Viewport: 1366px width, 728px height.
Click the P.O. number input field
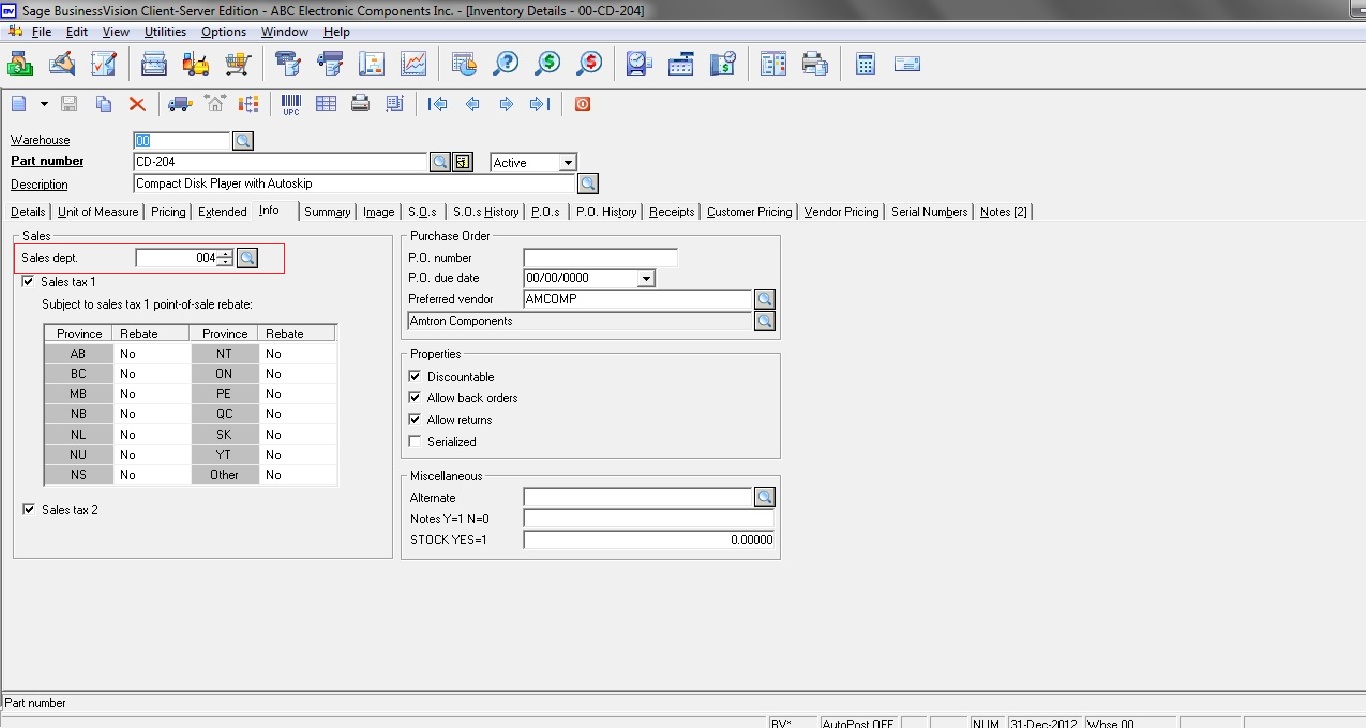pos(600,258)
